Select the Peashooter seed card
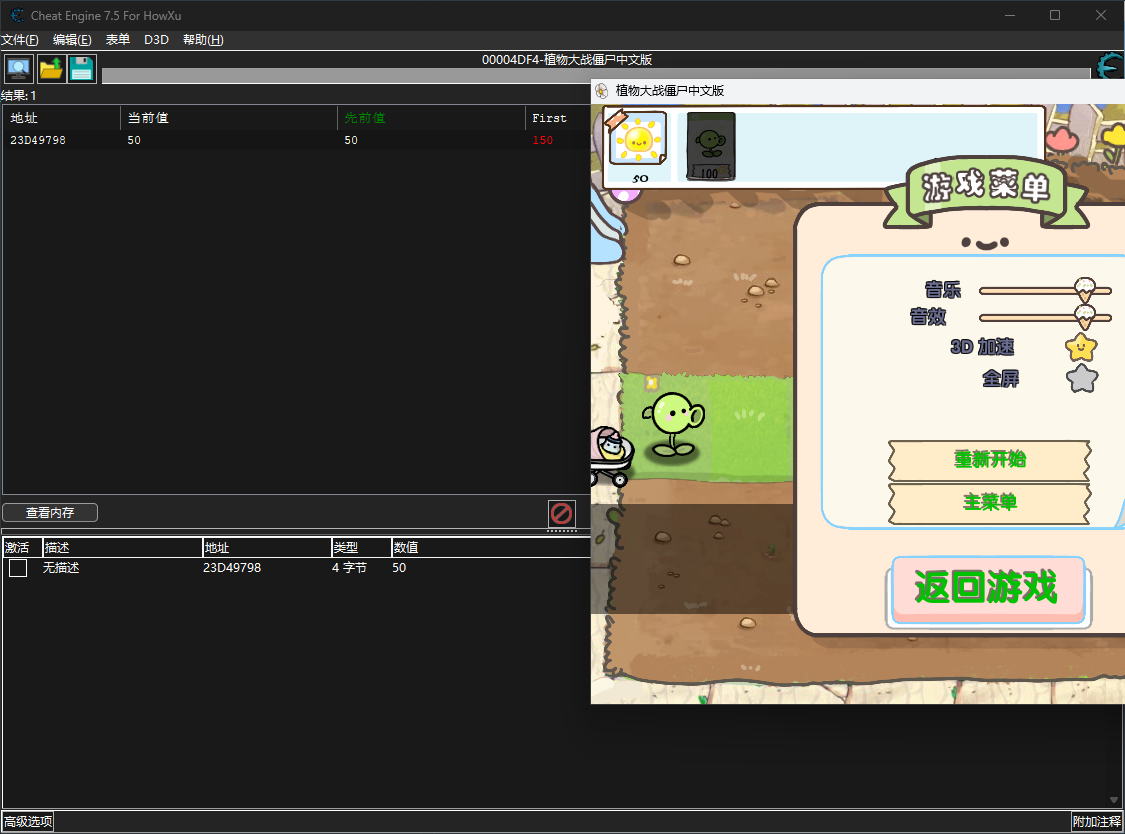The height and width of the screenshot is (834, 1125). 711,146
